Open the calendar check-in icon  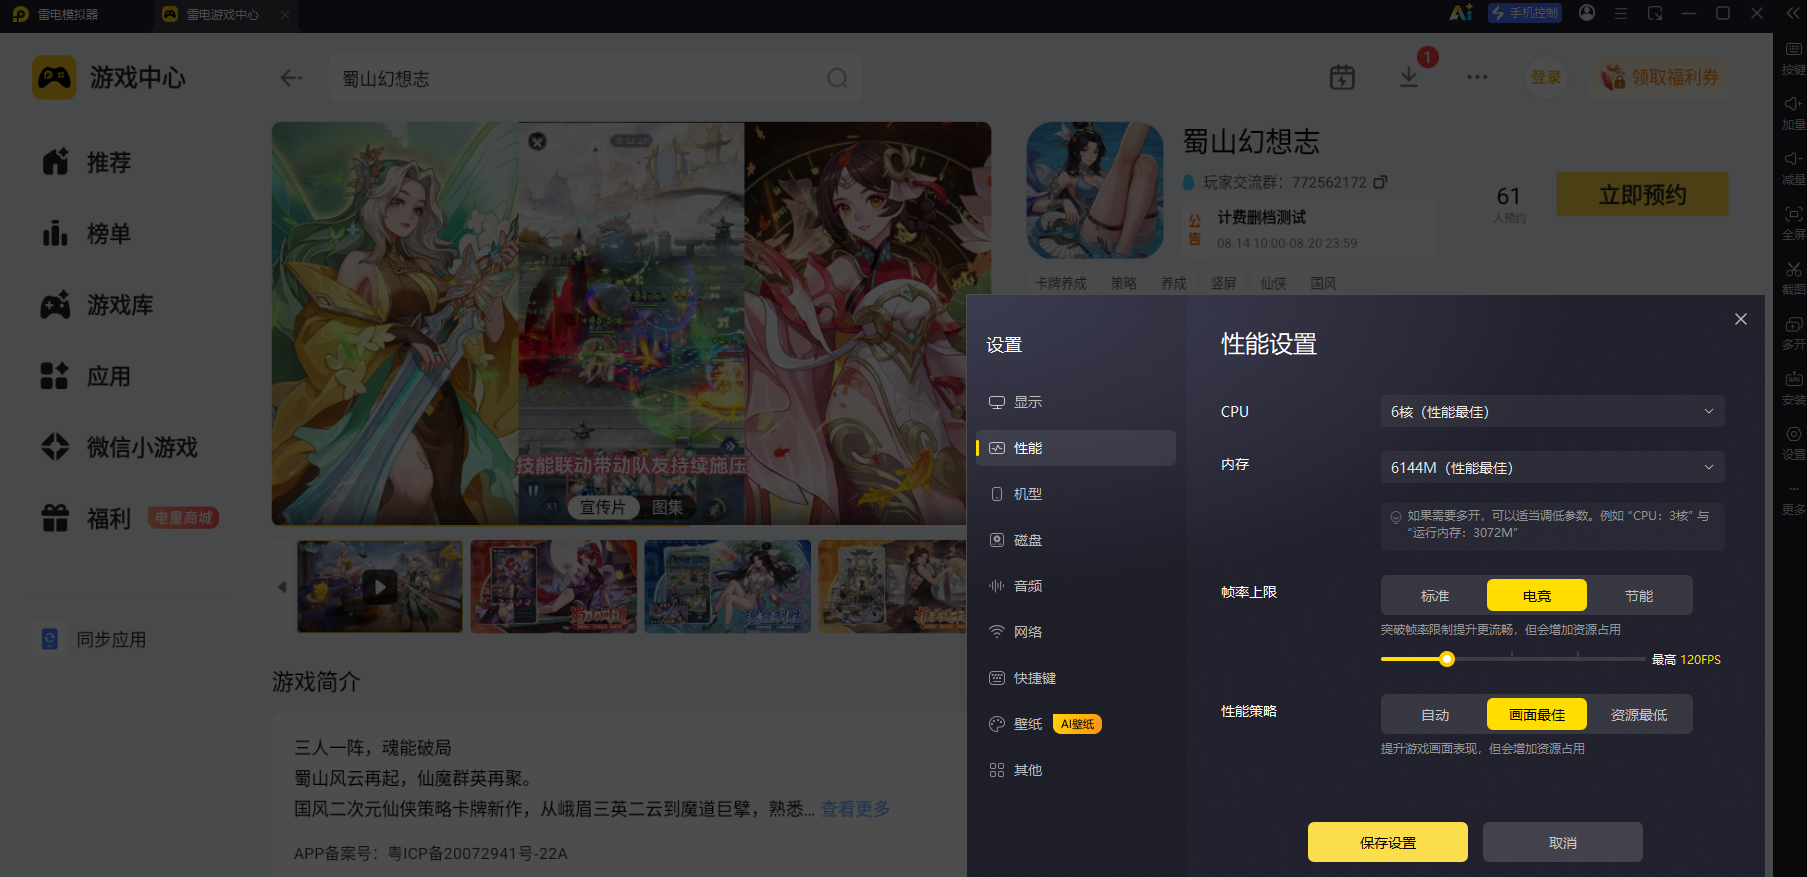pos(1342,77)
